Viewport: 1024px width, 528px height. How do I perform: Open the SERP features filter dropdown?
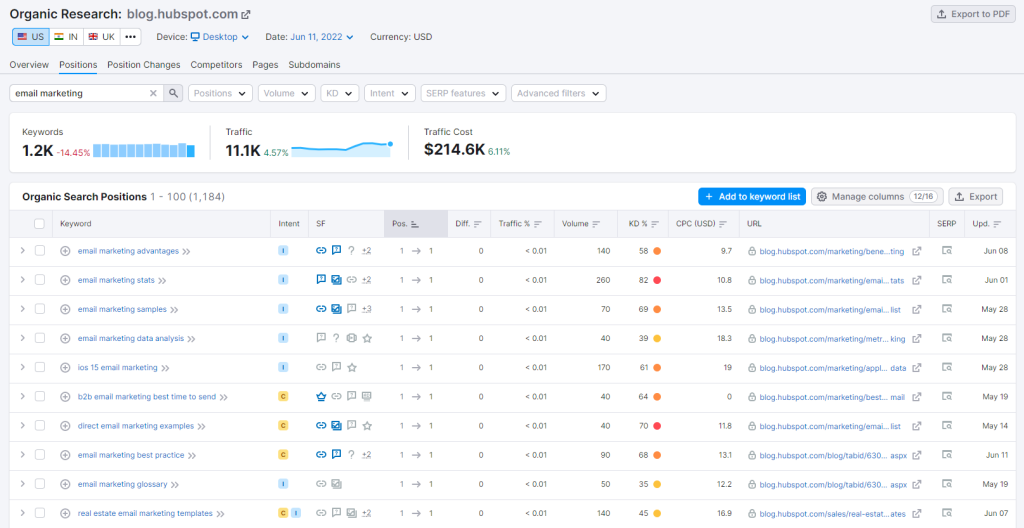[x=463, y=93]
